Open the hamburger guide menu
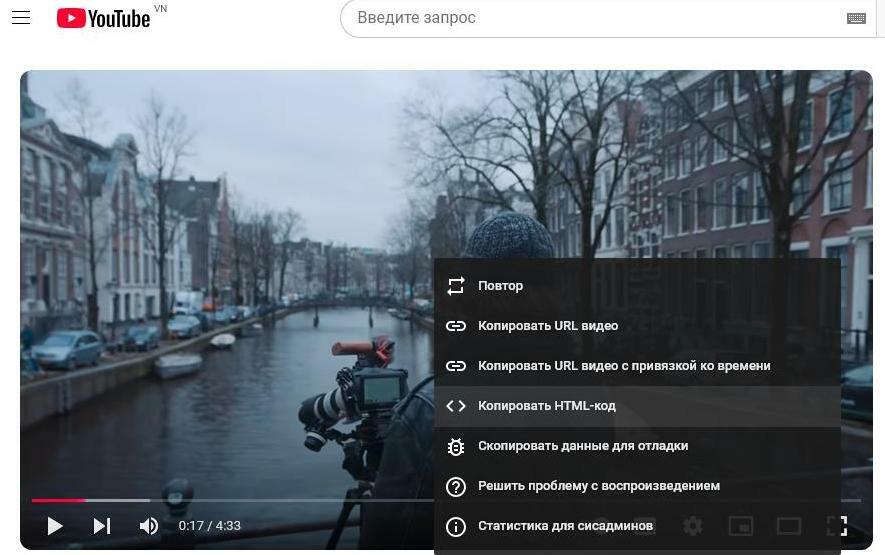Screen dimensions: 885x555 pyautogui.click(x=21, y=18)
